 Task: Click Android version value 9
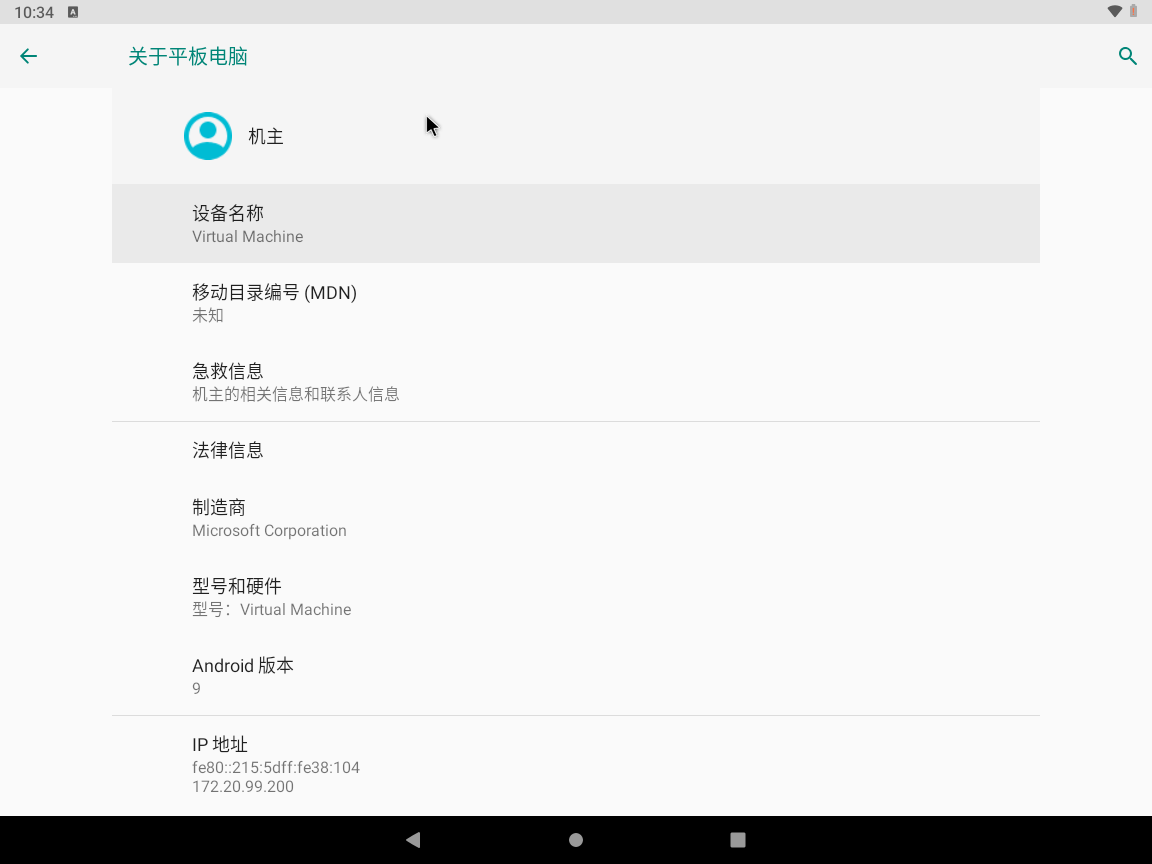tap(196, 688)
